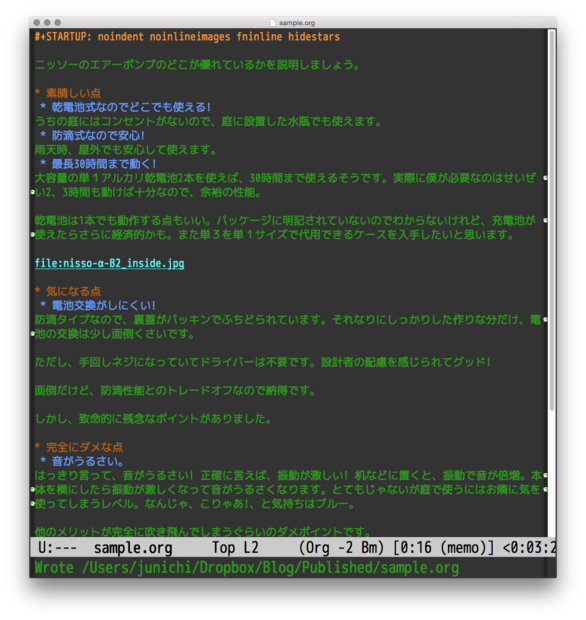Click the line starting 他のメリットが完全に

click(x=203, y=531)
